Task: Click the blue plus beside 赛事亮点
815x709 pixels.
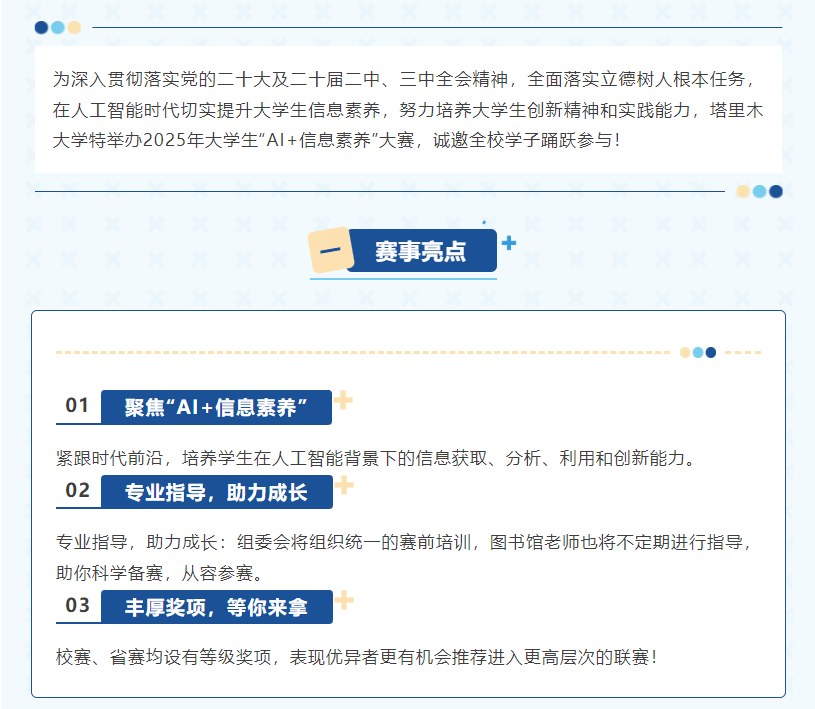Action: click(x=508, y=243)
